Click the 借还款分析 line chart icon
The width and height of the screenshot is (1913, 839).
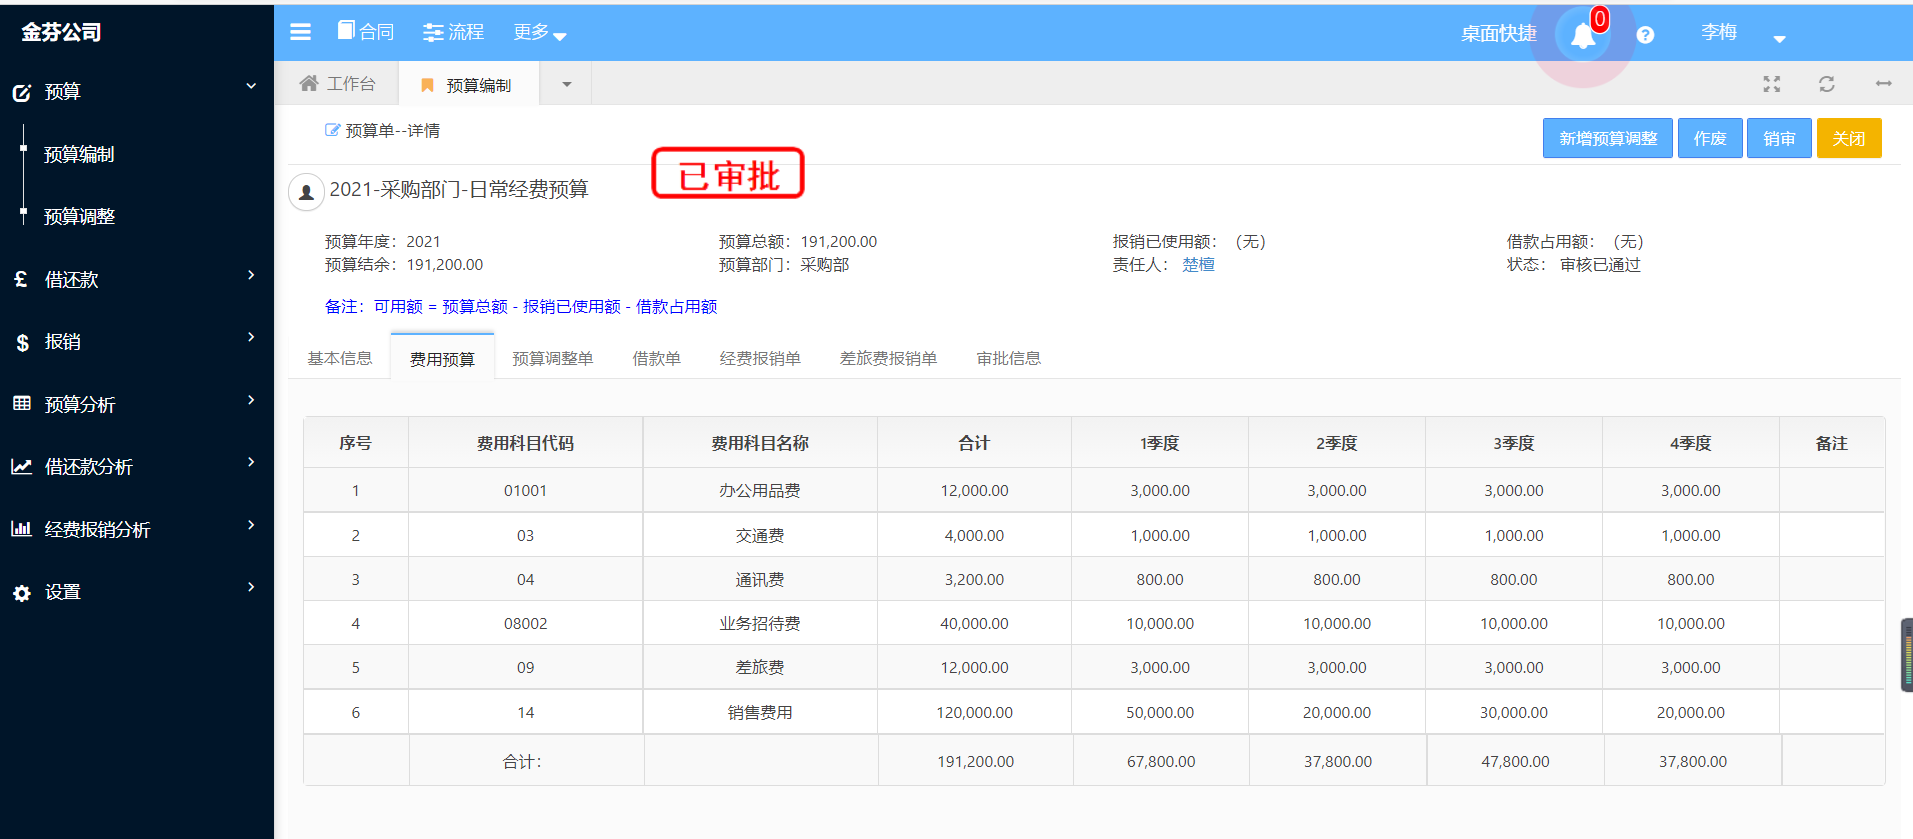point(21,466)
